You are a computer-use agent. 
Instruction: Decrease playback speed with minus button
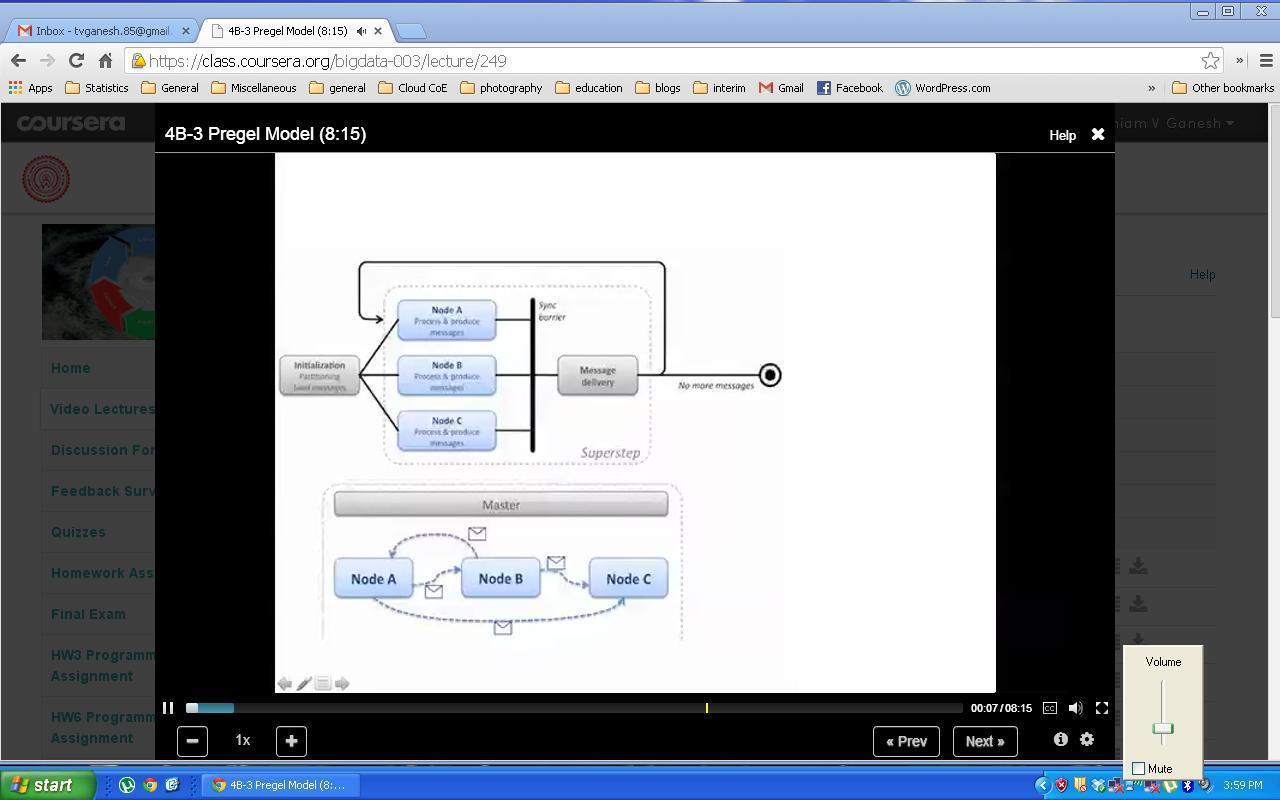(192, 741)
